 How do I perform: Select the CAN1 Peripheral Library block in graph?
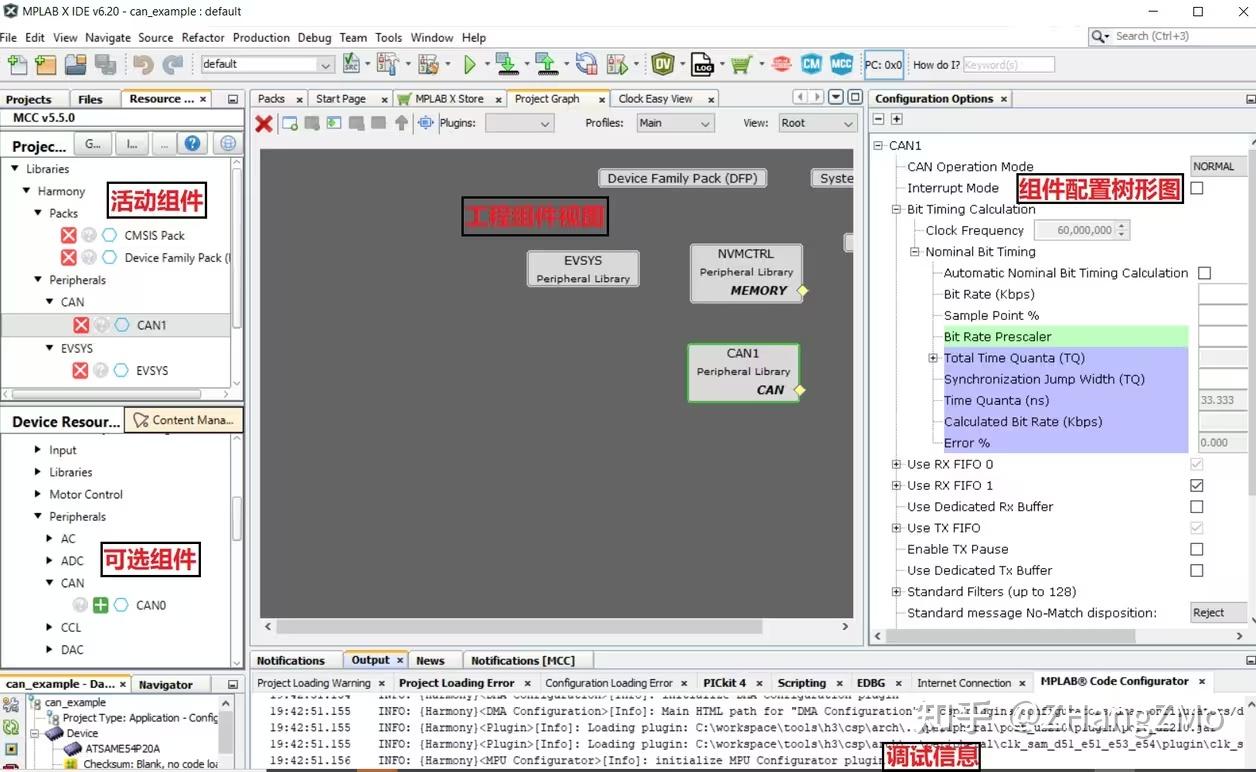point(743,372)
